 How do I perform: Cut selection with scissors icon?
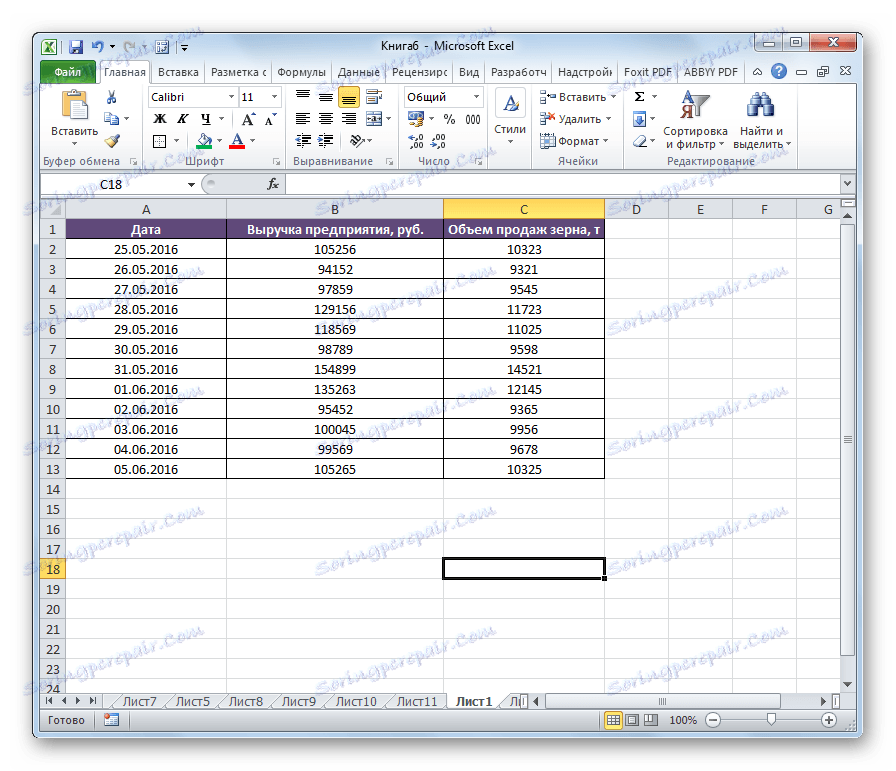click(x=111, y=97)
